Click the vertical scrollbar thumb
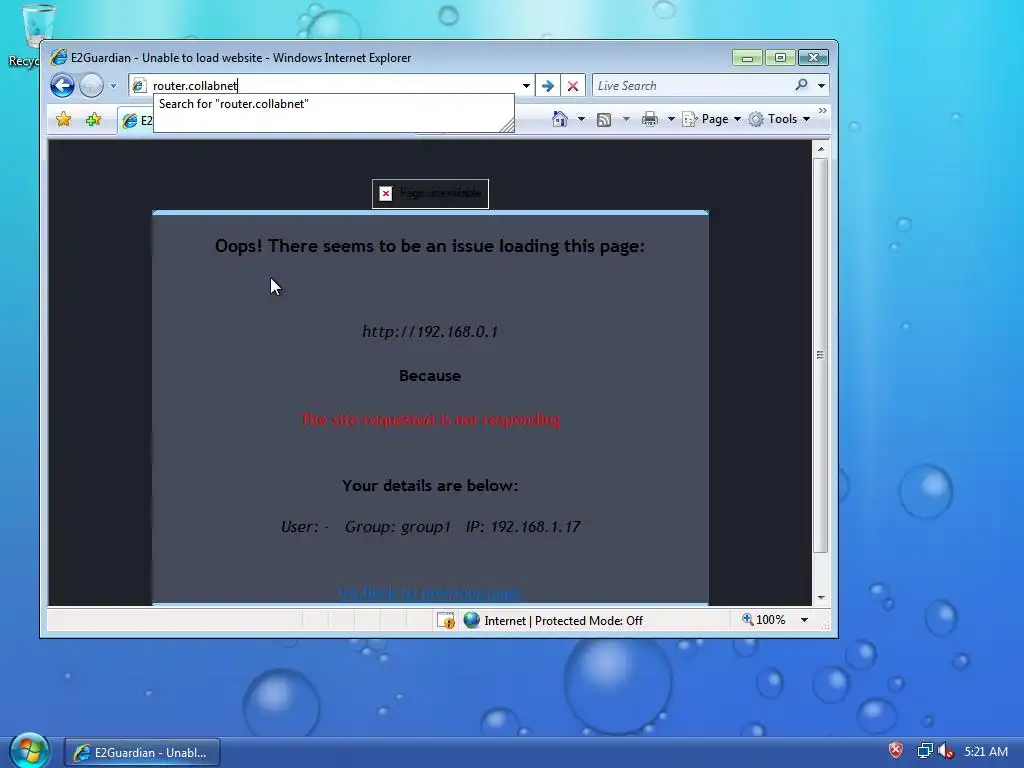 821,355
